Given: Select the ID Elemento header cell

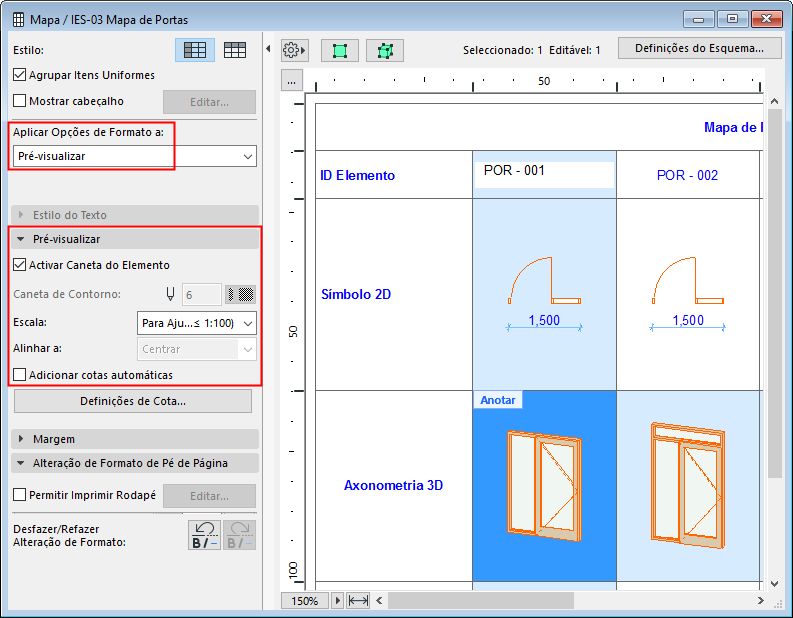Looking at the screenshot, I should [394, 175].
